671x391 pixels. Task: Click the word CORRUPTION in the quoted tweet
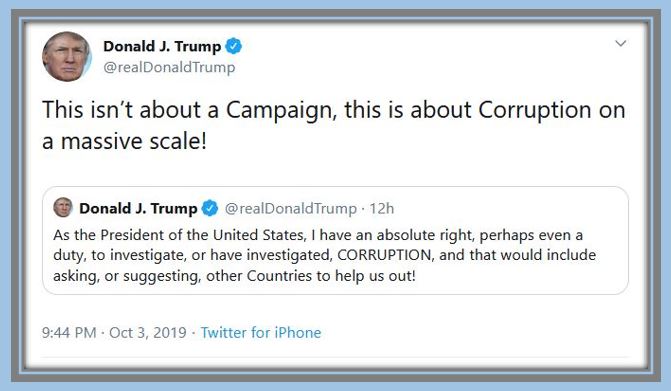[x=384, y=255]
